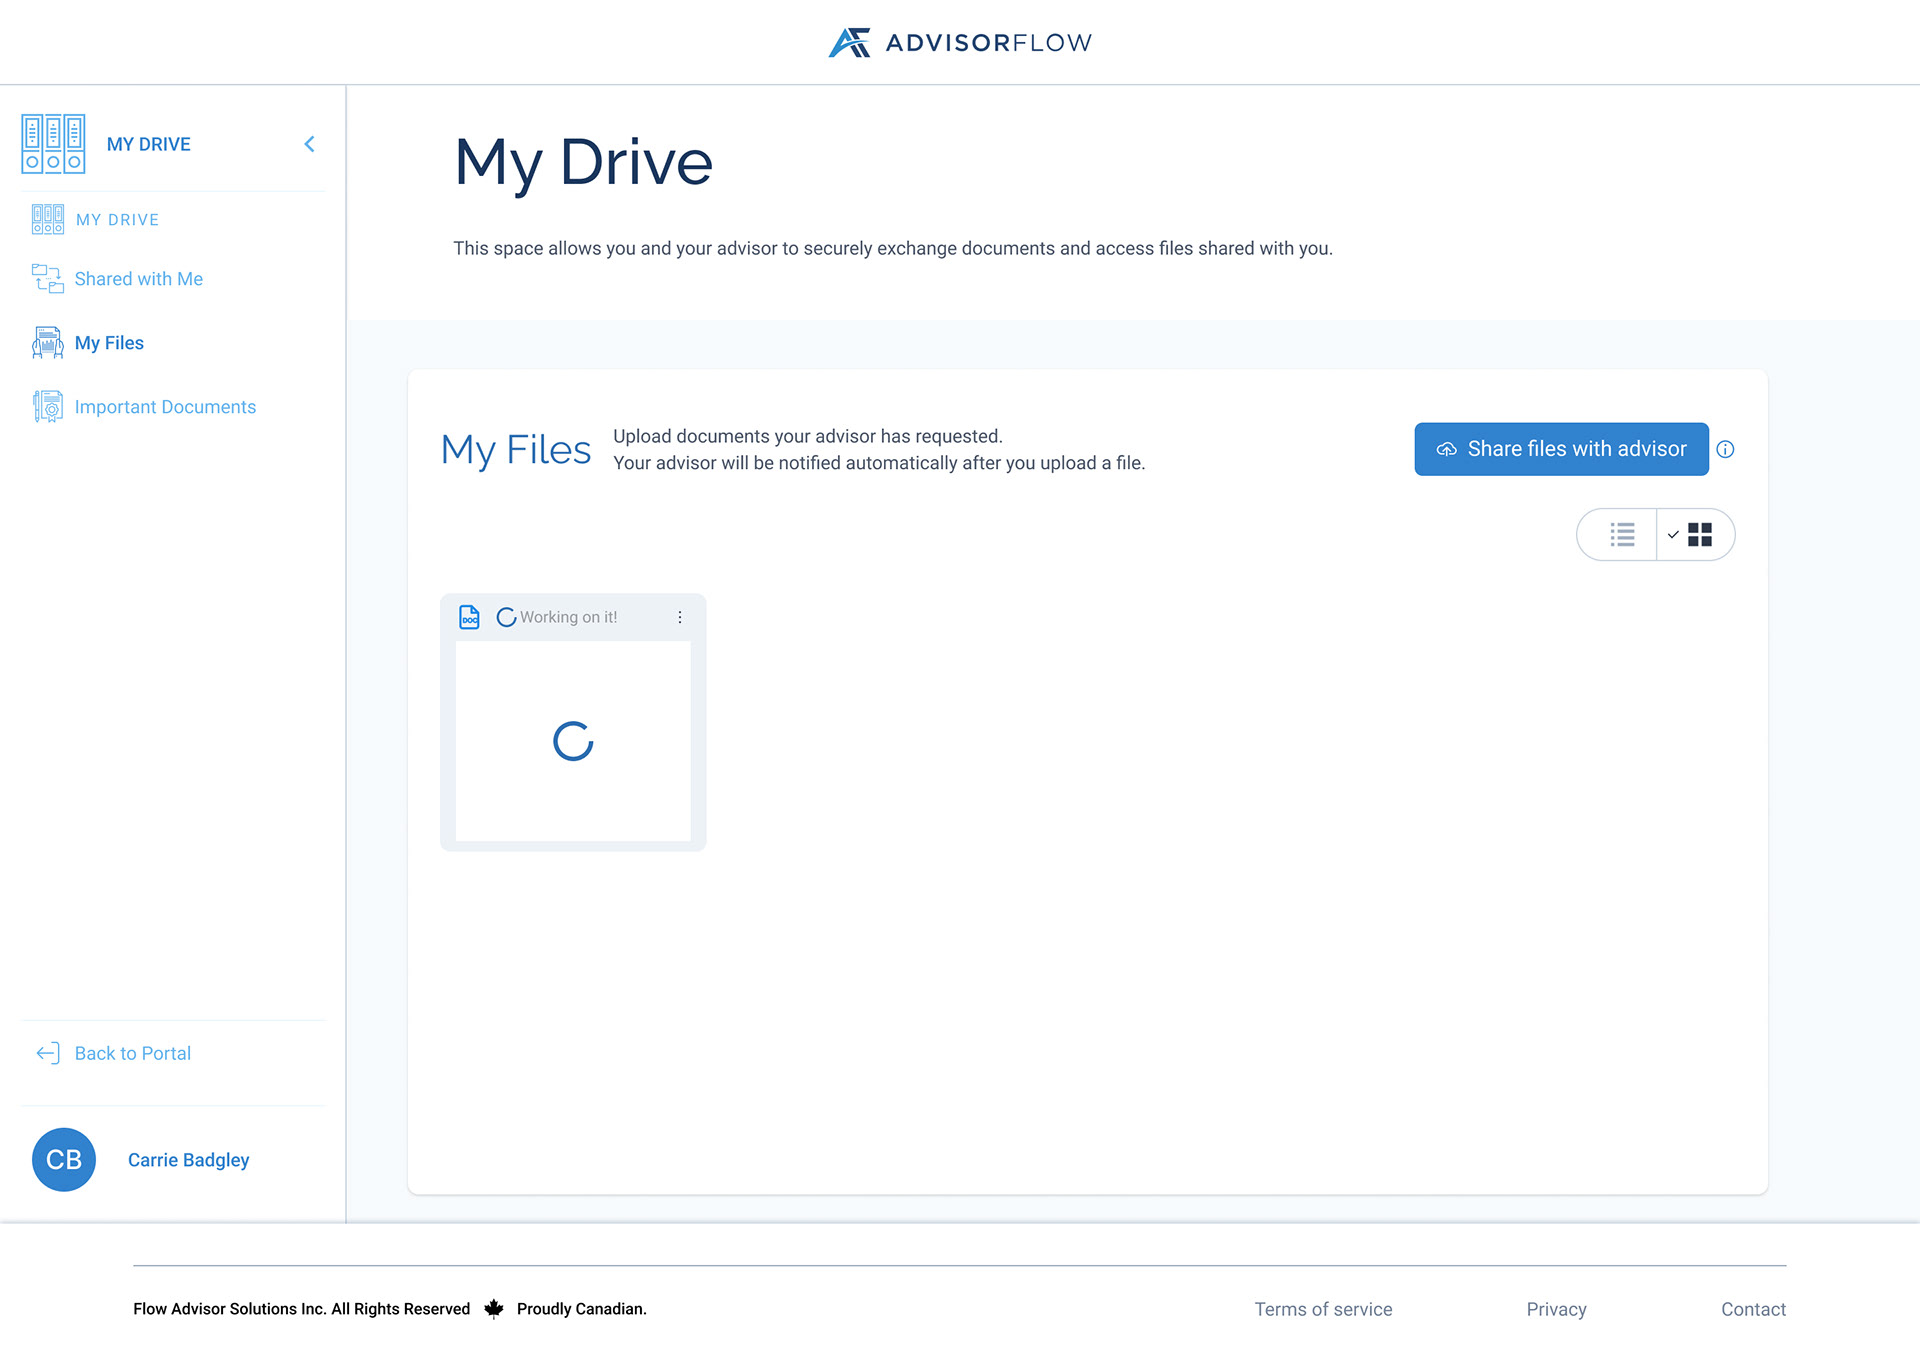Click the Important Documents certificate icon
The image size is (1920, 1365).
[46, 406]
